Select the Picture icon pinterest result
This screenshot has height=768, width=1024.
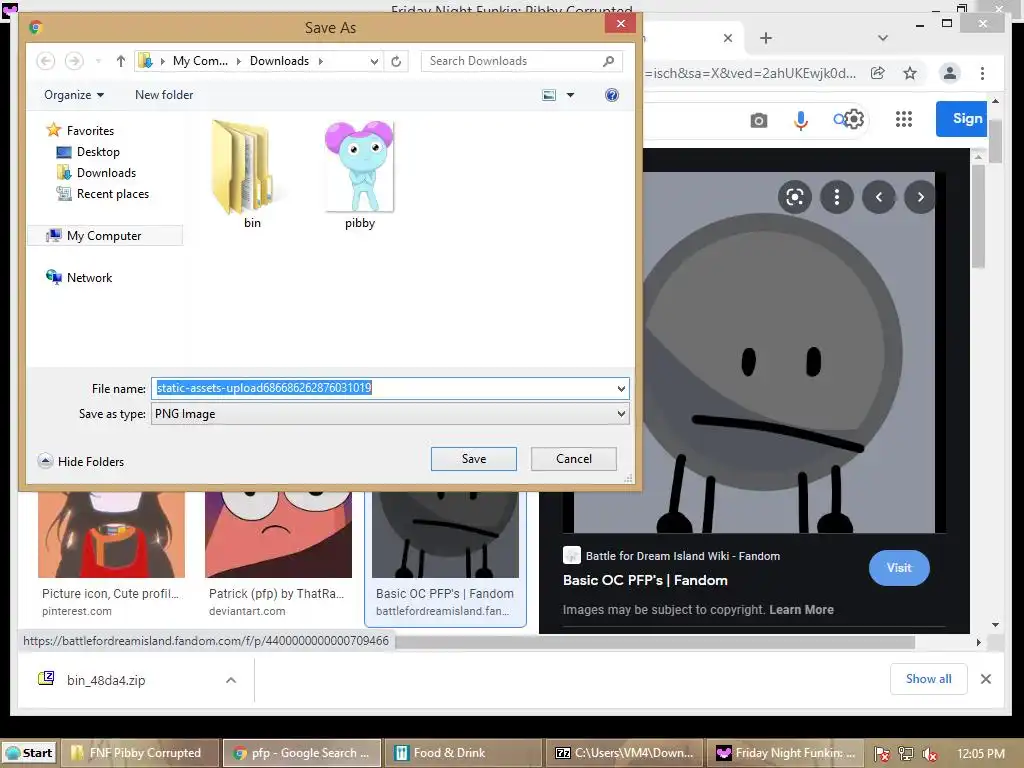pos(111,555)
